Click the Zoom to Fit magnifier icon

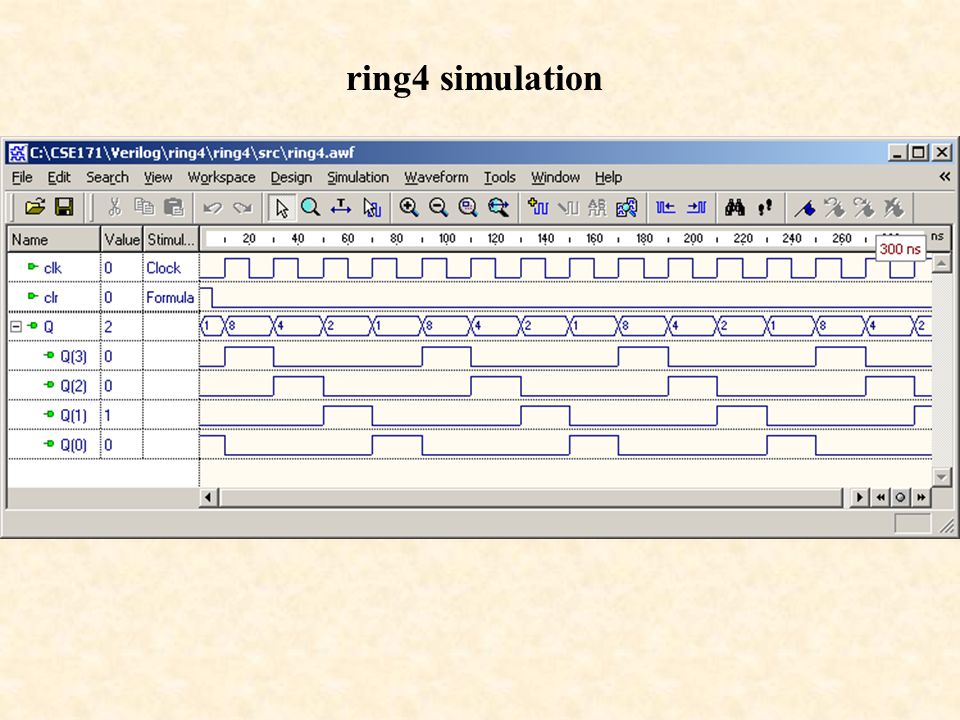tap(468, 208)
